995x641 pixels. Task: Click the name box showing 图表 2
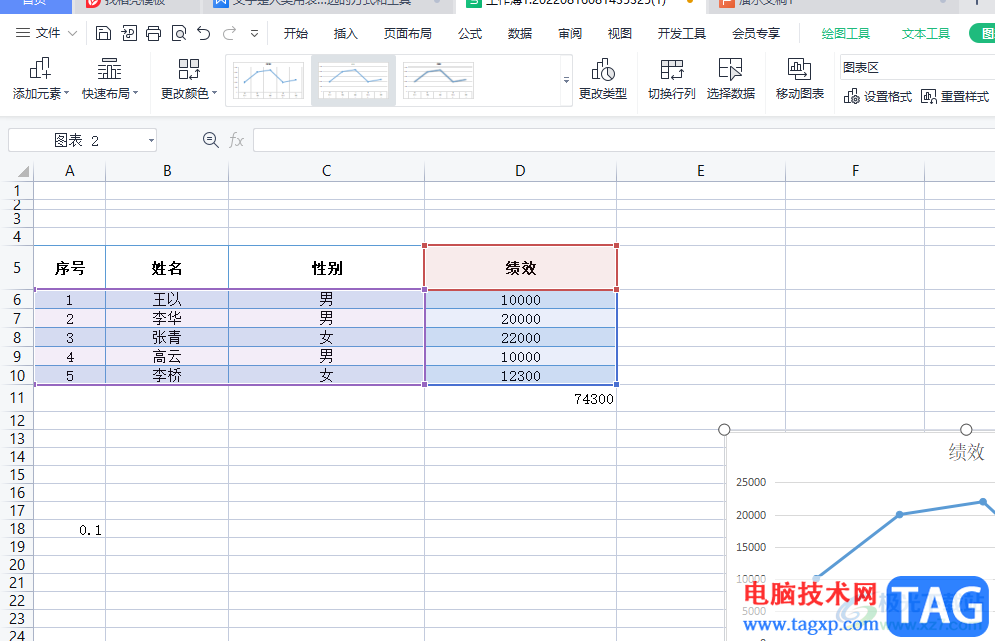point(77,140)
